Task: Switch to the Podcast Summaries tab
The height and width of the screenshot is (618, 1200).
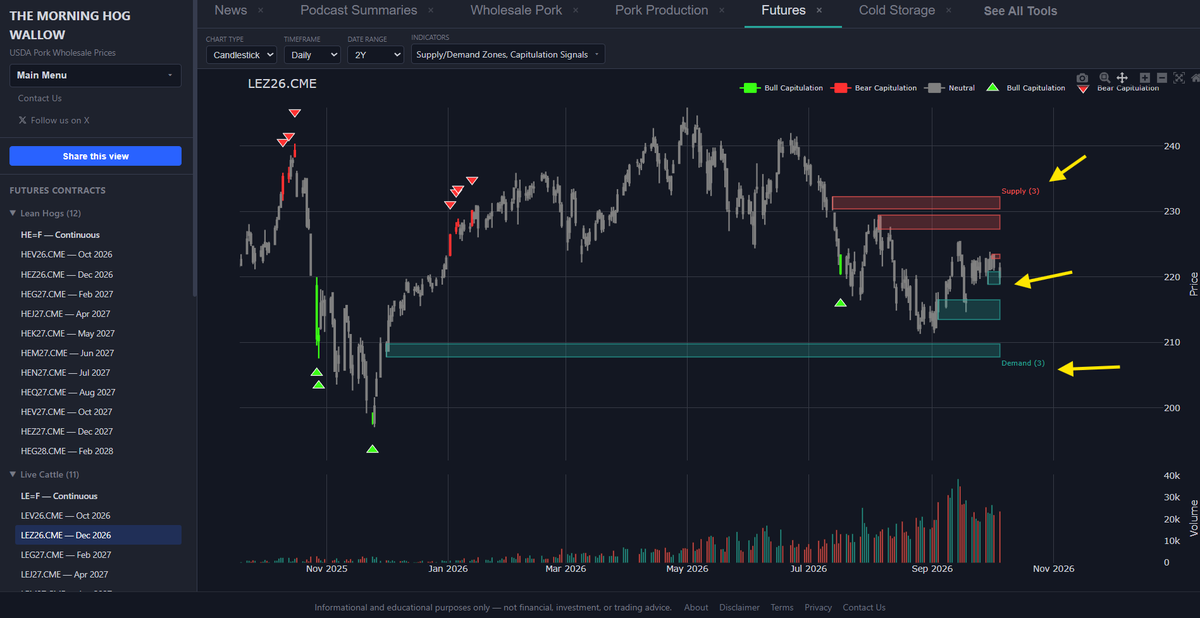Action: (x=359, y=10)
